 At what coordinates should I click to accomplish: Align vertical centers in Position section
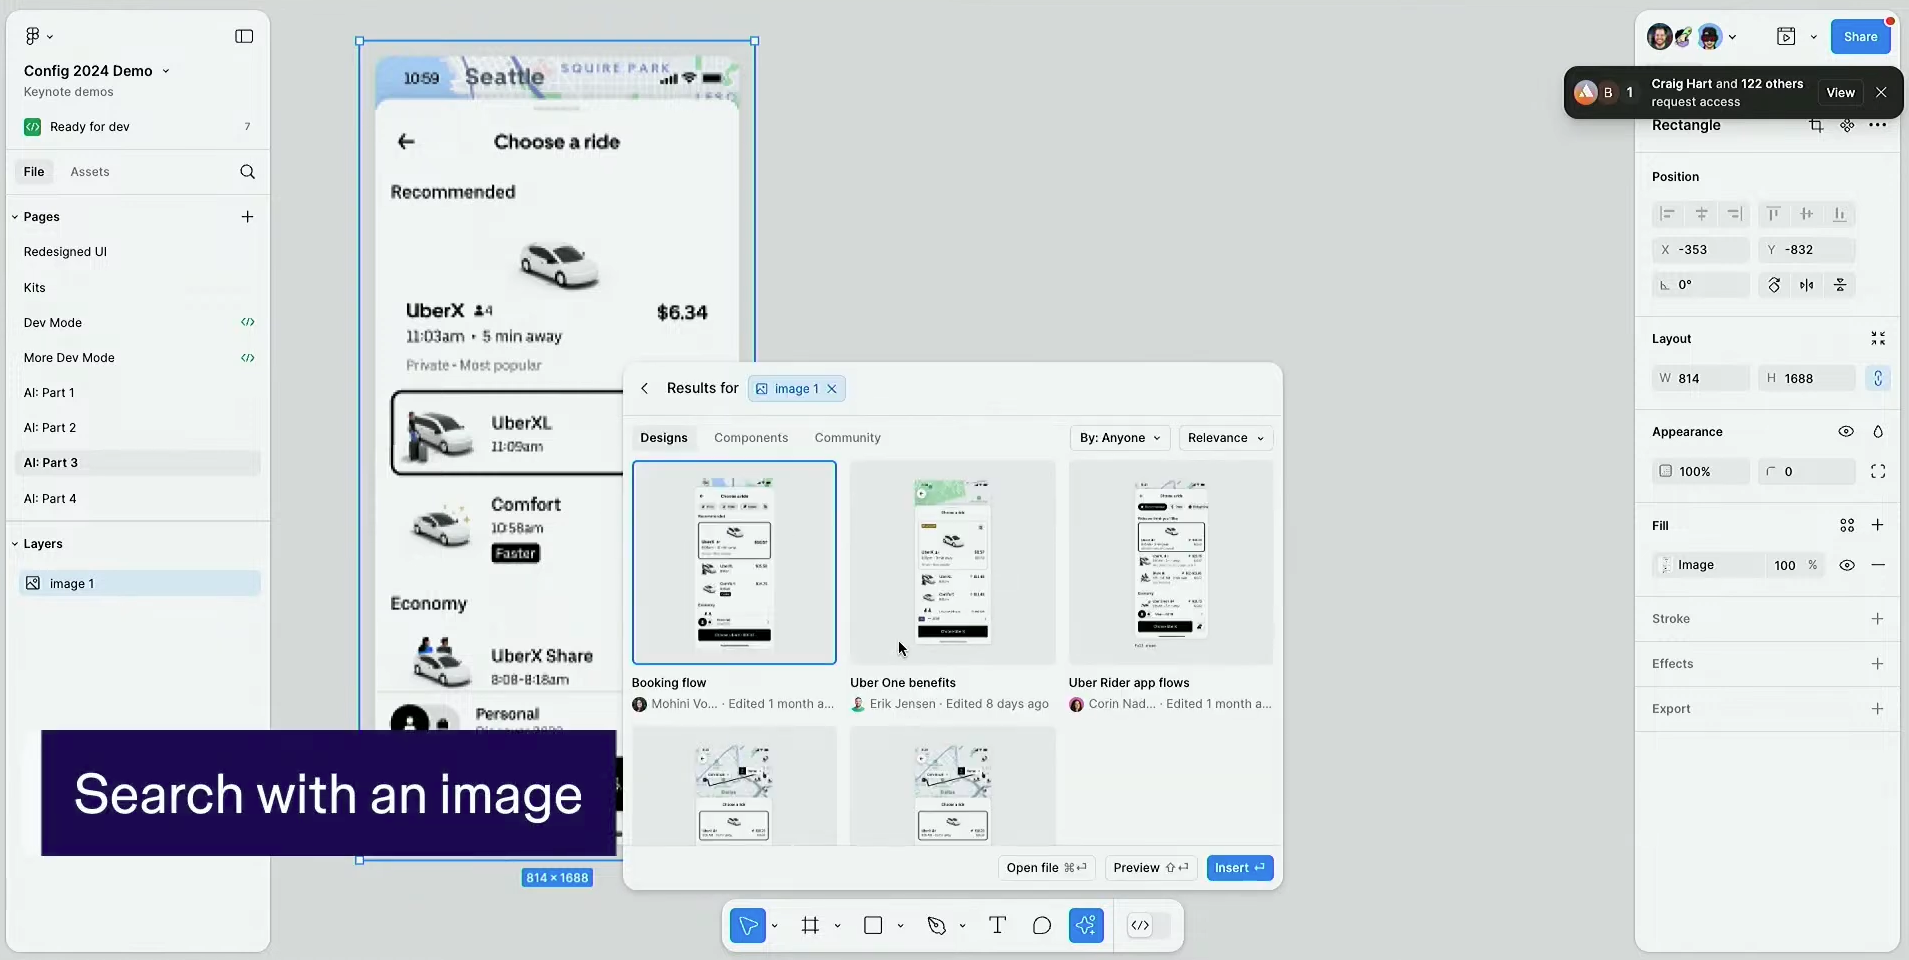(1807, 214)
